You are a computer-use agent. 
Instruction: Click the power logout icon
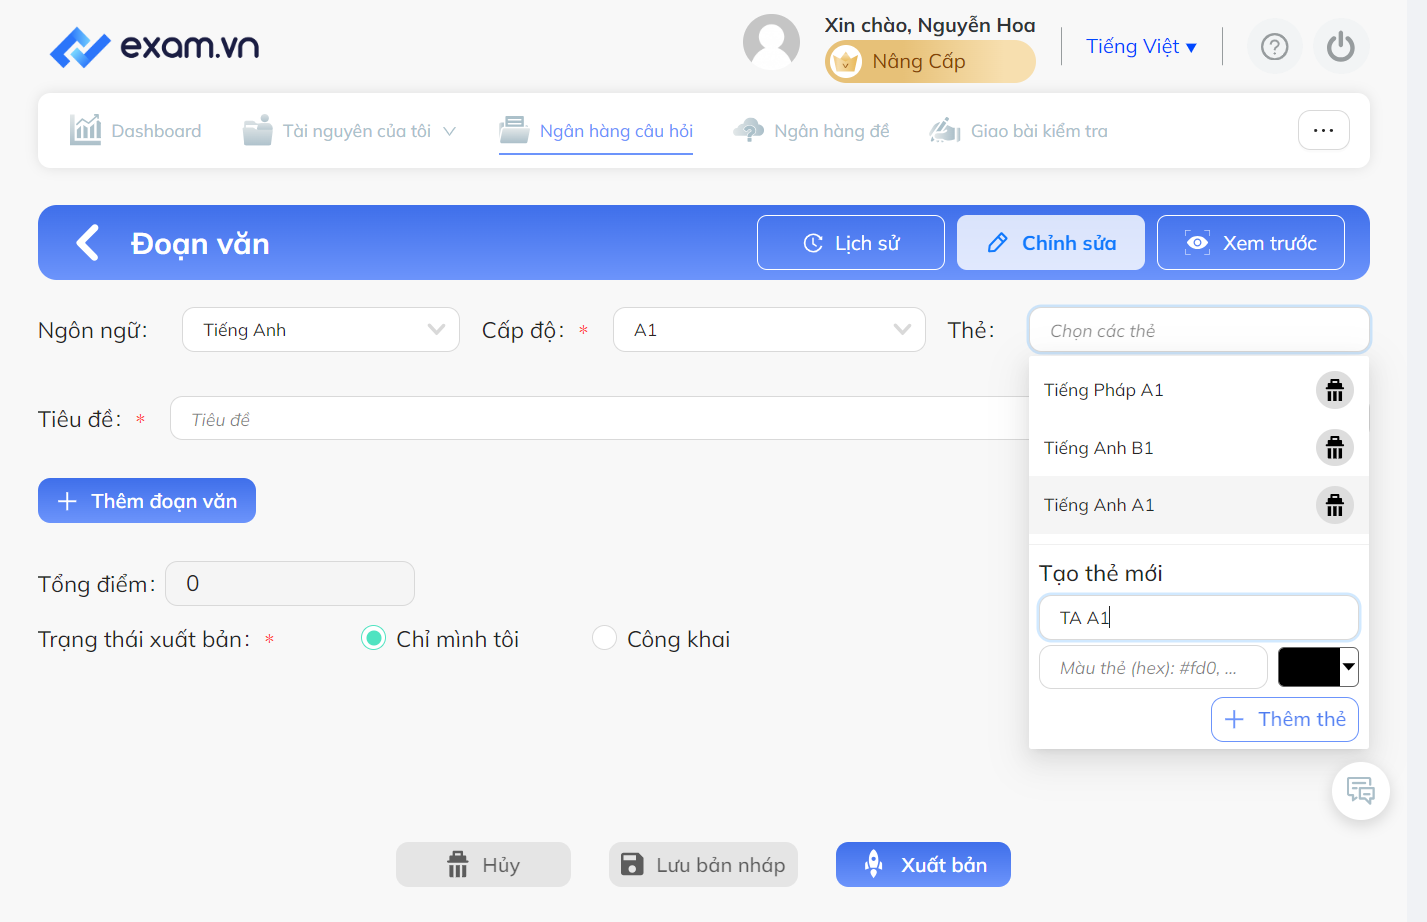click(1340, 47)
